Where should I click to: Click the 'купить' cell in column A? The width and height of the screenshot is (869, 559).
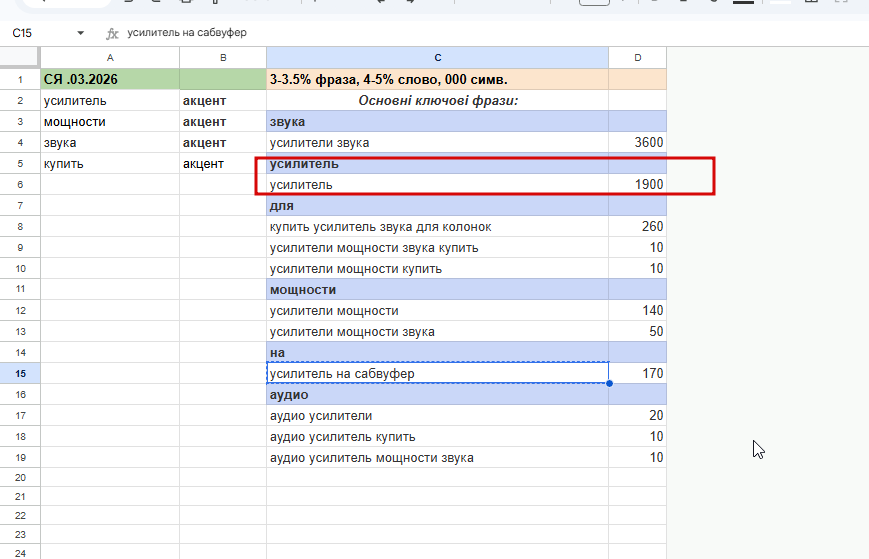pos(110,163)
